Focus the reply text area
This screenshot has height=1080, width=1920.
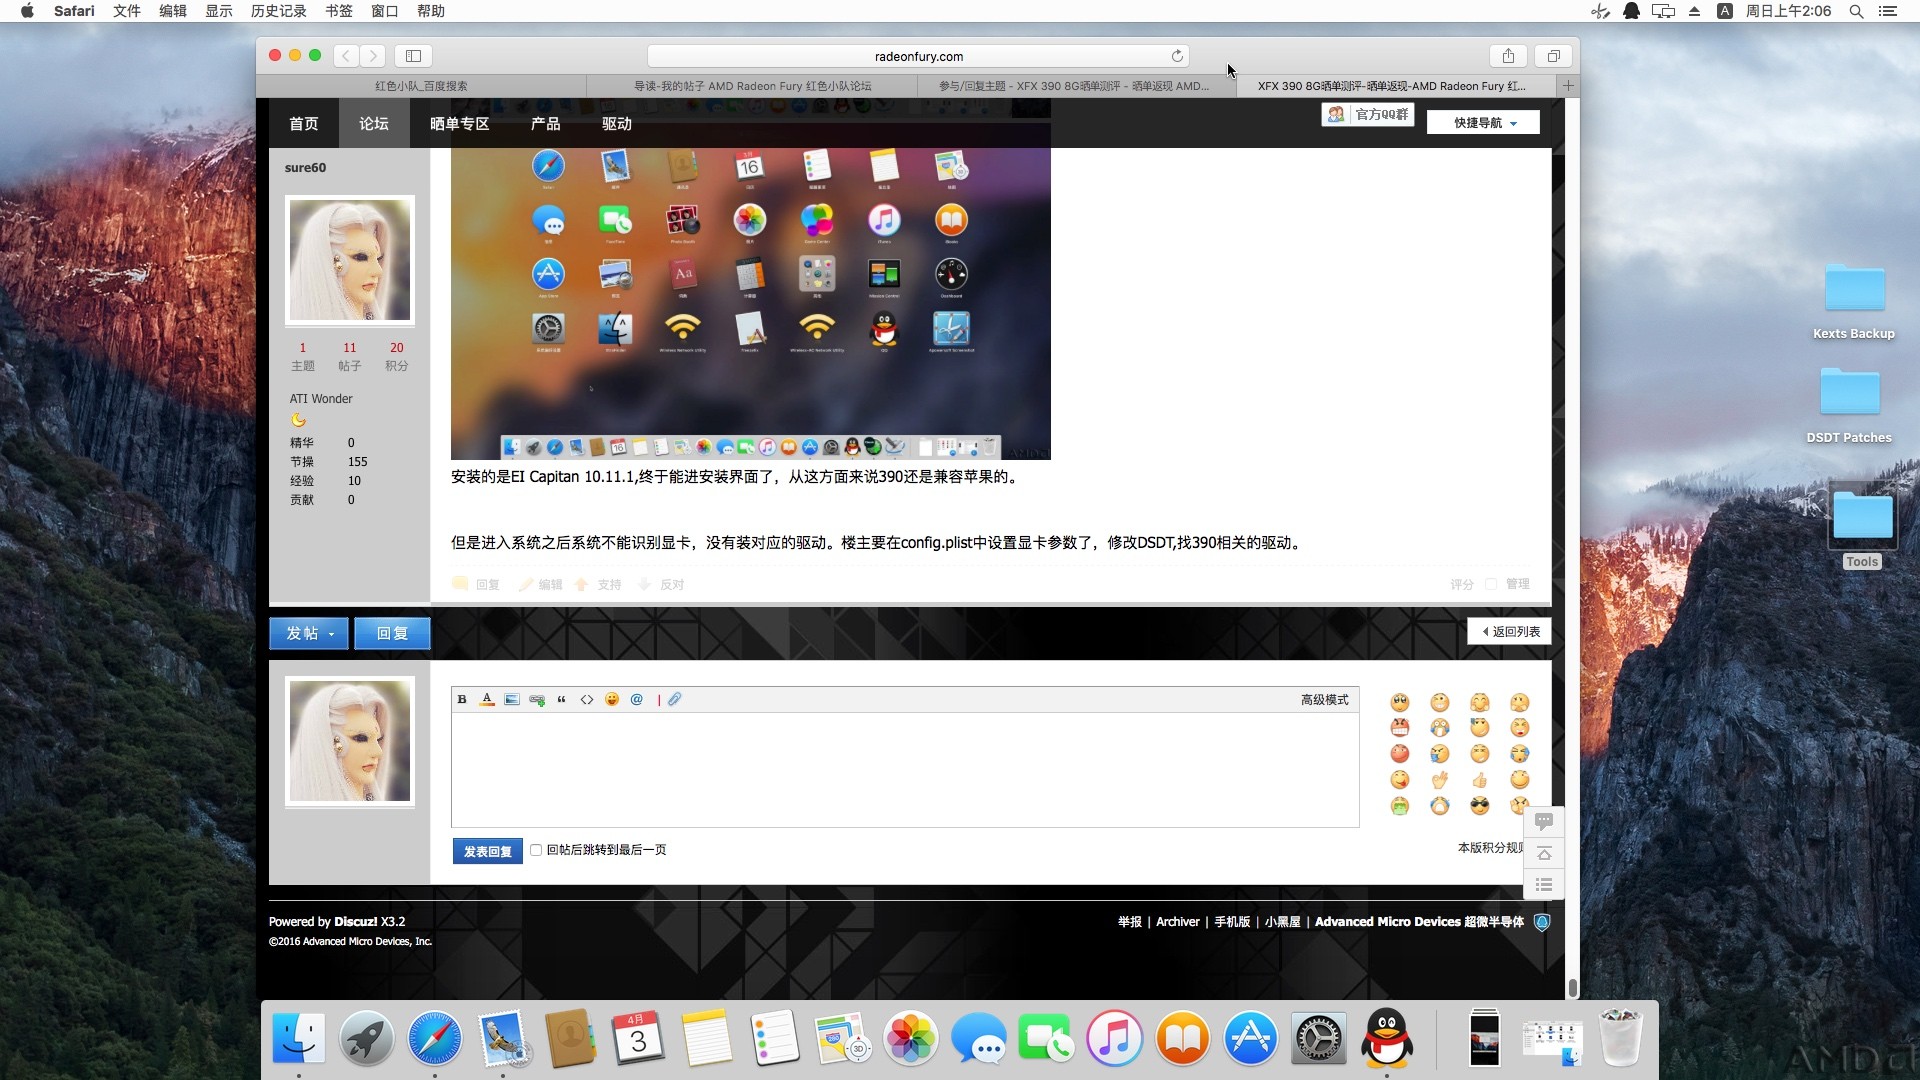point(905,770)
